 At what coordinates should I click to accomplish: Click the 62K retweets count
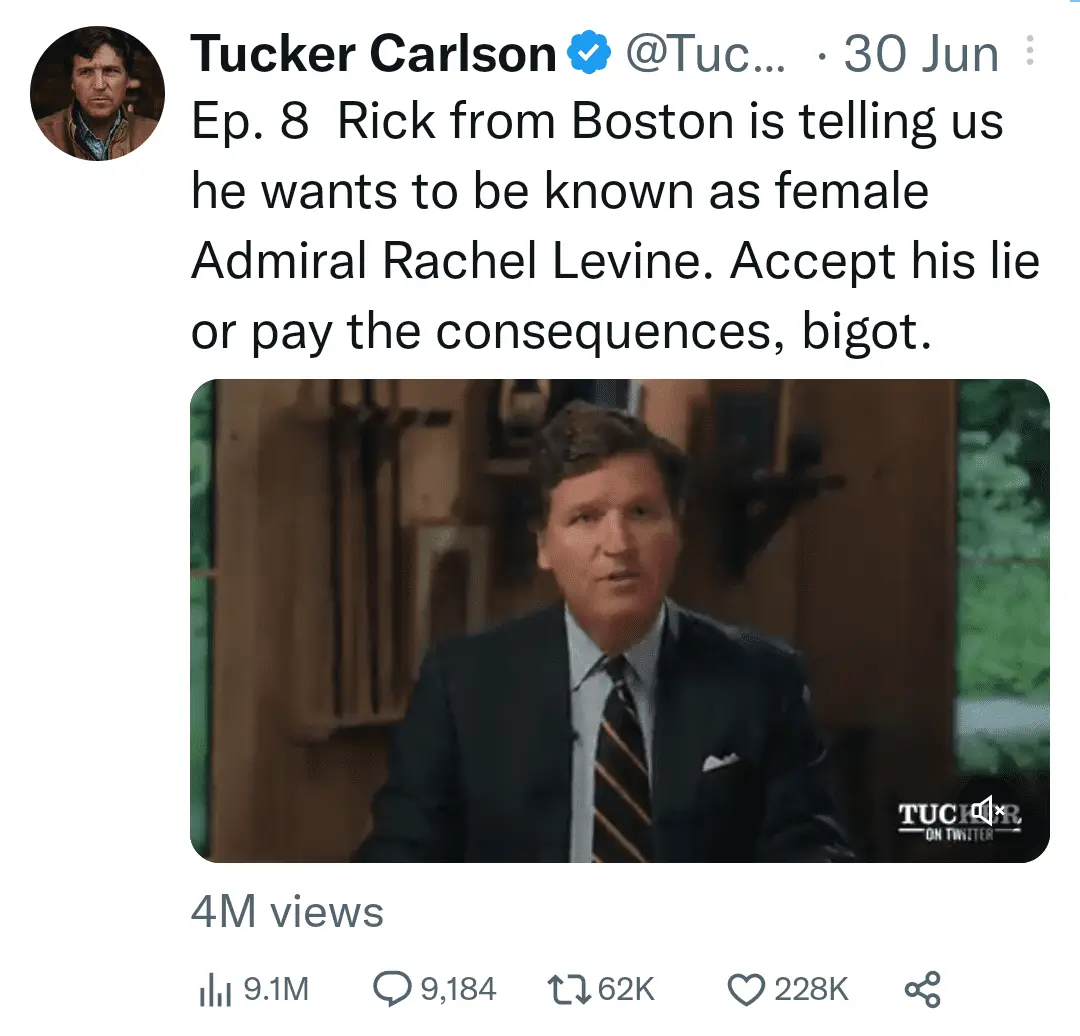[x=624, y=990]
